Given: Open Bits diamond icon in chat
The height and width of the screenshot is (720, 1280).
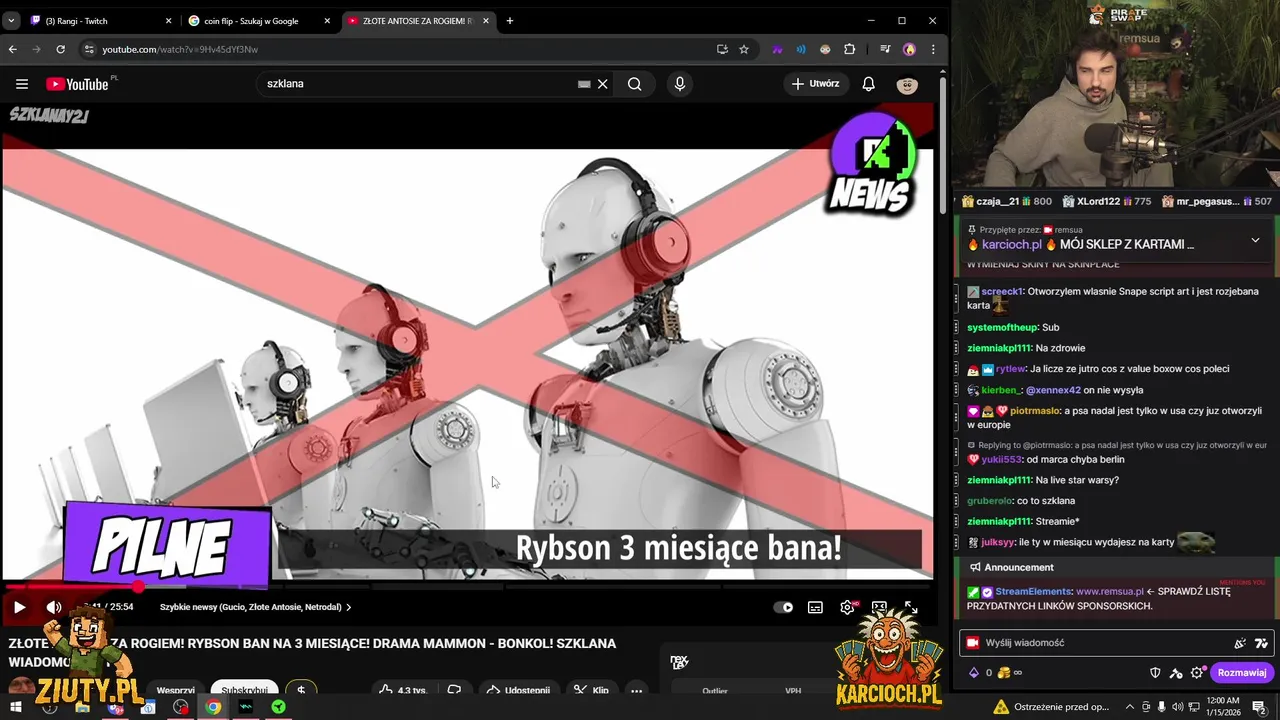Looking at the screenshot, I should click(974, 673).
